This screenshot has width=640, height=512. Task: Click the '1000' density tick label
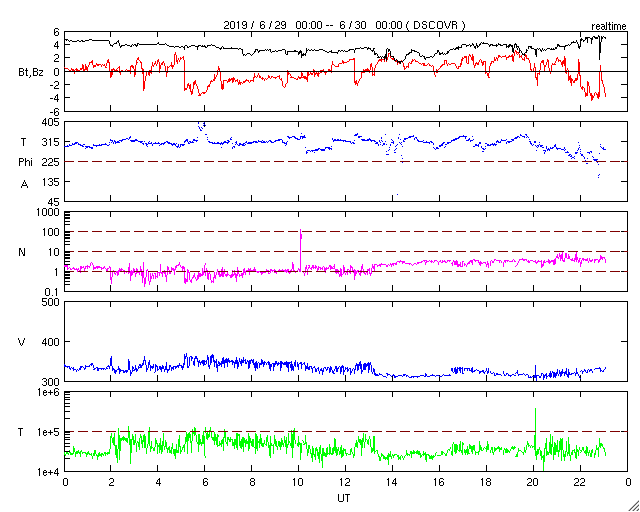49,213
